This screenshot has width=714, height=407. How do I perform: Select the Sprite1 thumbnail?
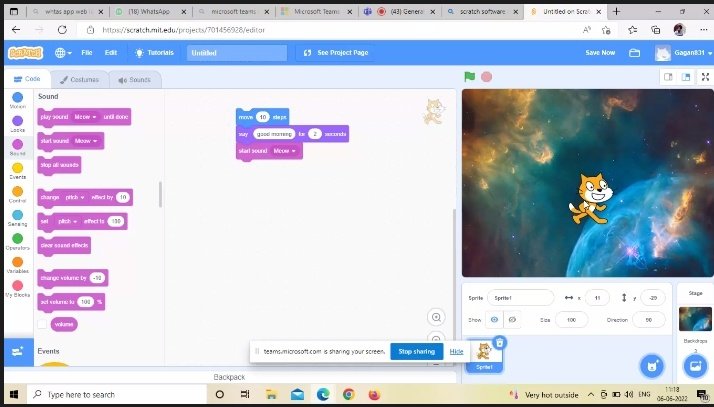click(484, 356)
